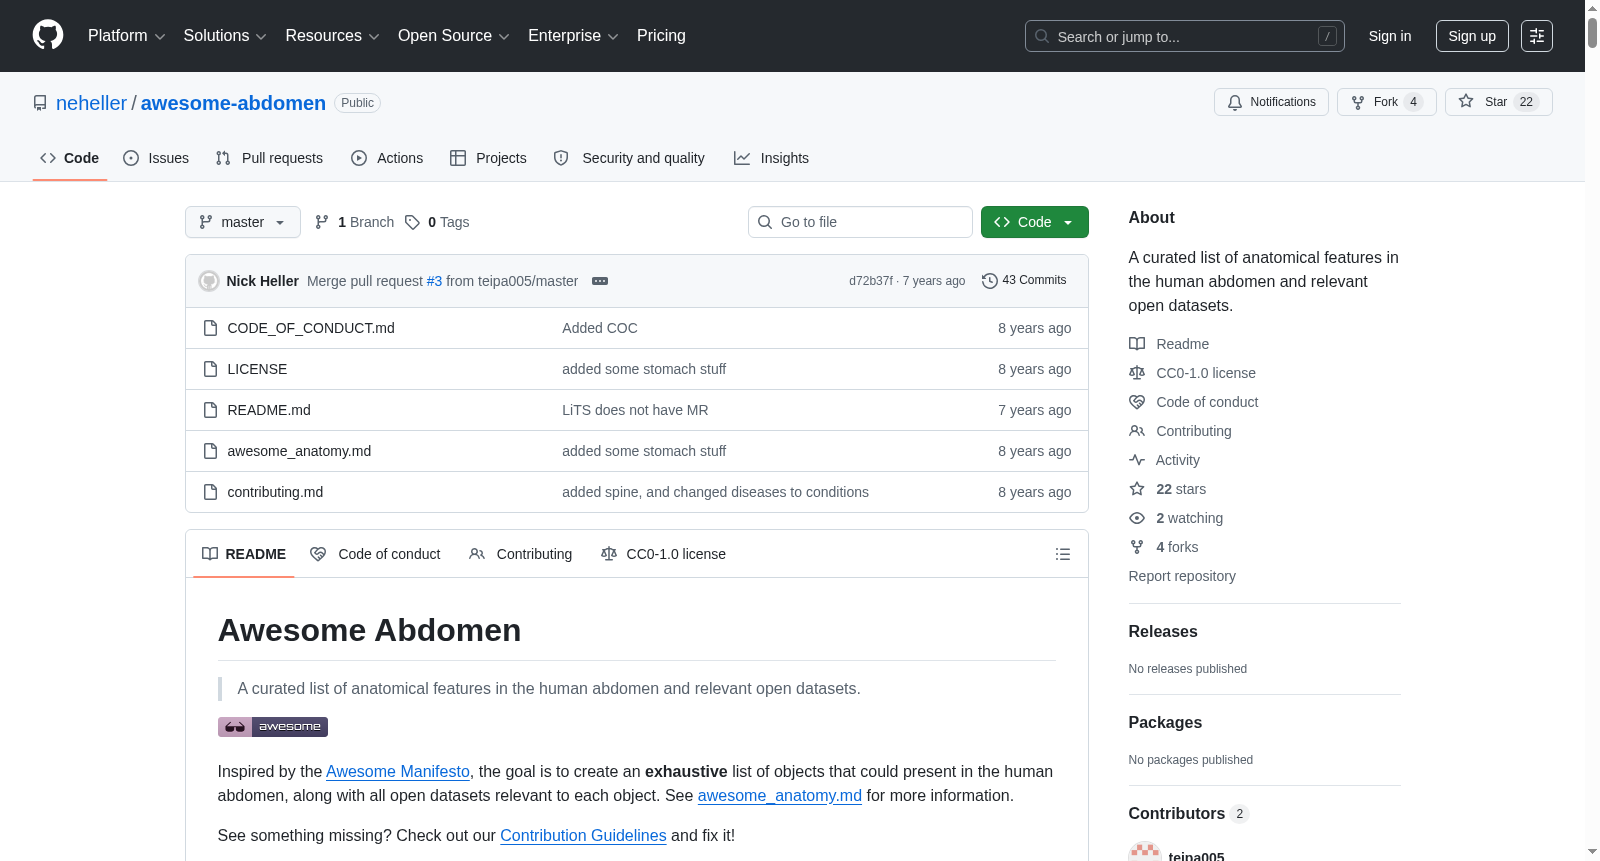
Task: Expand the Platform menu
Action: tap(127, 36)
